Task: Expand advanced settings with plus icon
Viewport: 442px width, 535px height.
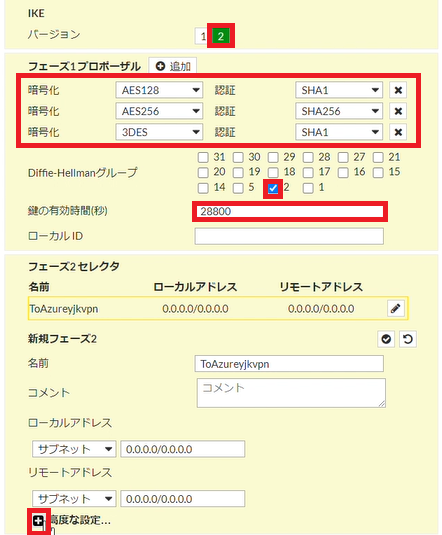Action: click(38, 521)
